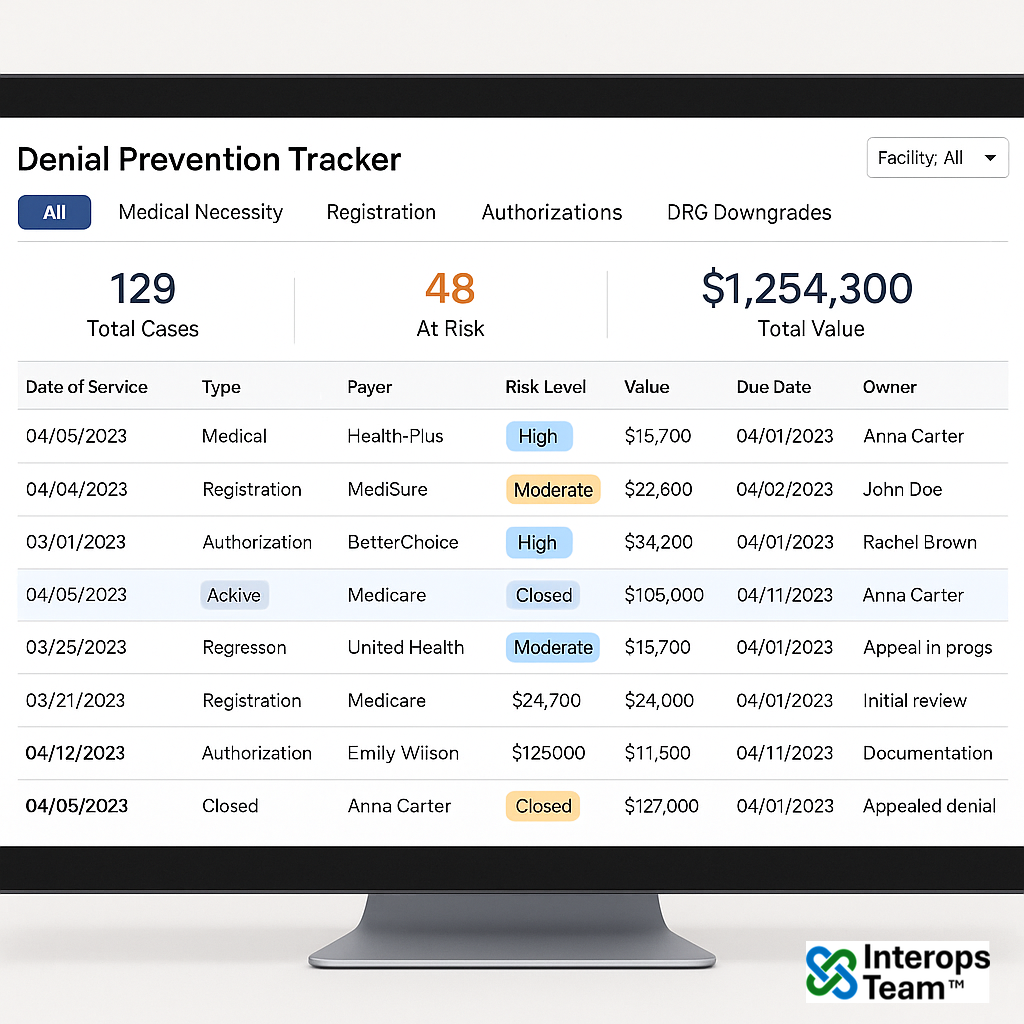1024x1024 pixels.
Task: Click the Medical type cell
Action: (234, 436)
